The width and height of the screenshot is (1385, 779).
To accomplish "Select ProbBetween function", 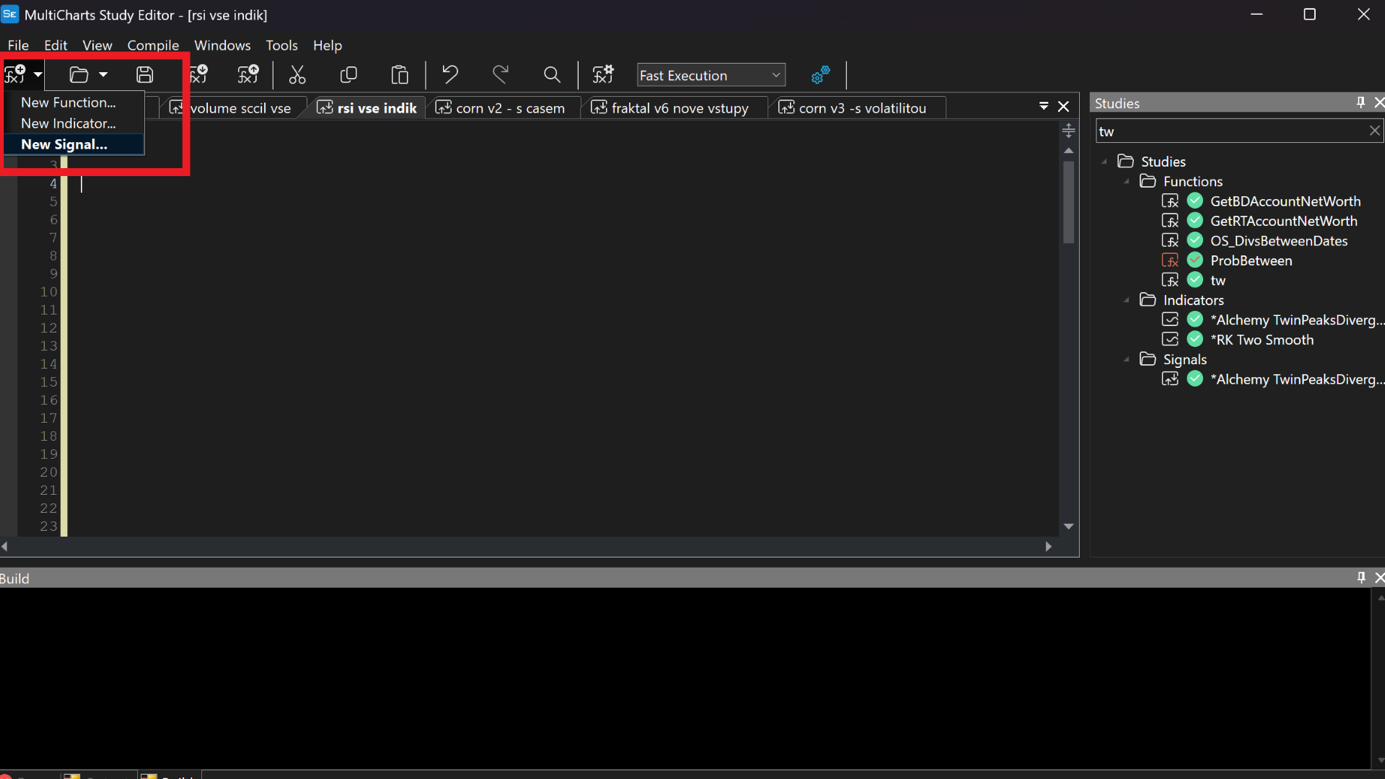I will (x=1251, y=261).
